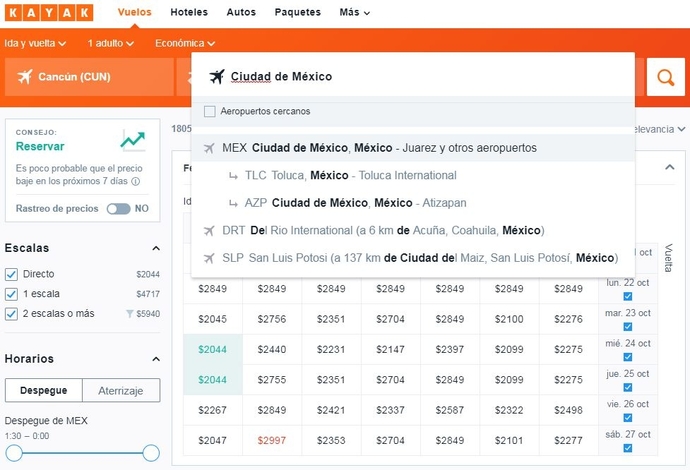Switch to the Aterrizaje tab

tap(120, 391)
